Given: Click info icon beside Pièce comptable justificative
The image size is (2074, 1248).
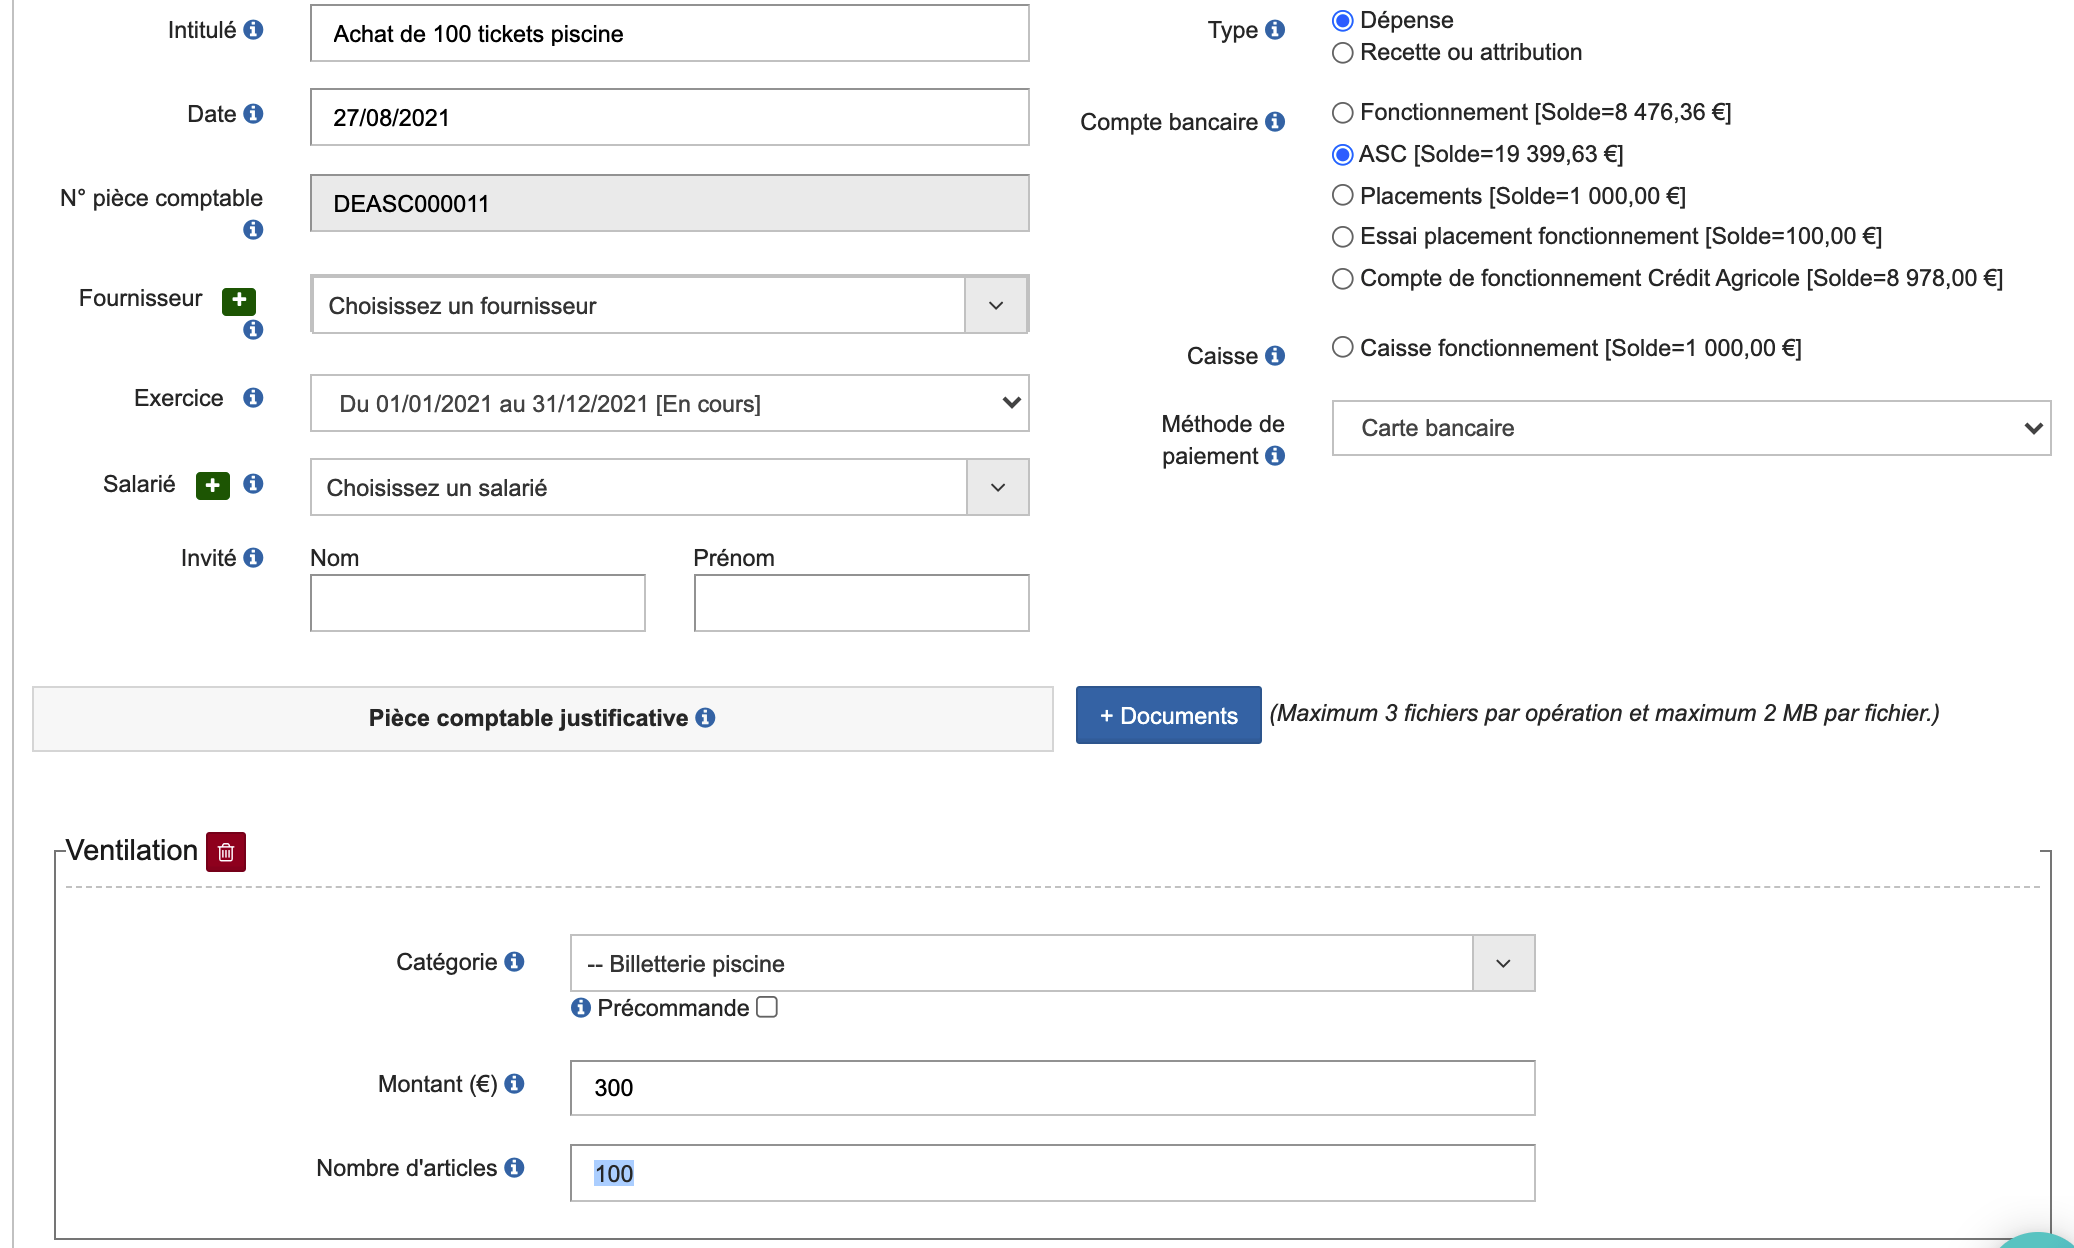Looking at the screenshot, I should click(x=706, y=718).
